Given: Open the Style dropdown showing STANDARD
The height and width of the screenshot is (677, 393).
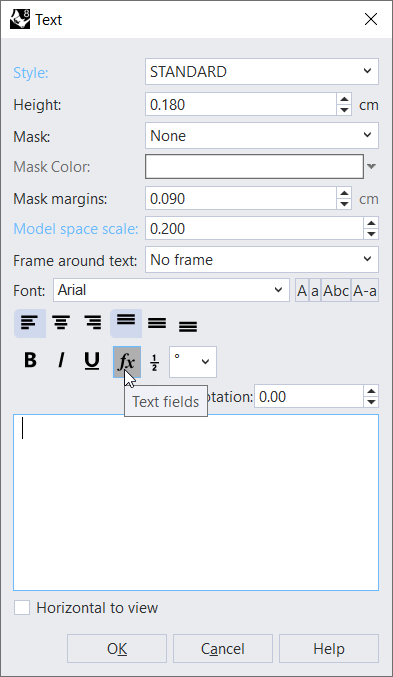Looking at the screenshot, I should 262,72.
